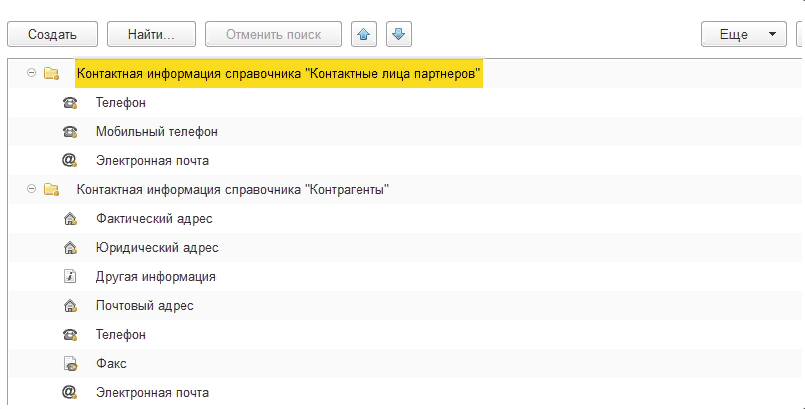The width and height of the screenshot is (805, 409).
Task: Open the Еще dropdown menu
Action: (x=743, y=35)
